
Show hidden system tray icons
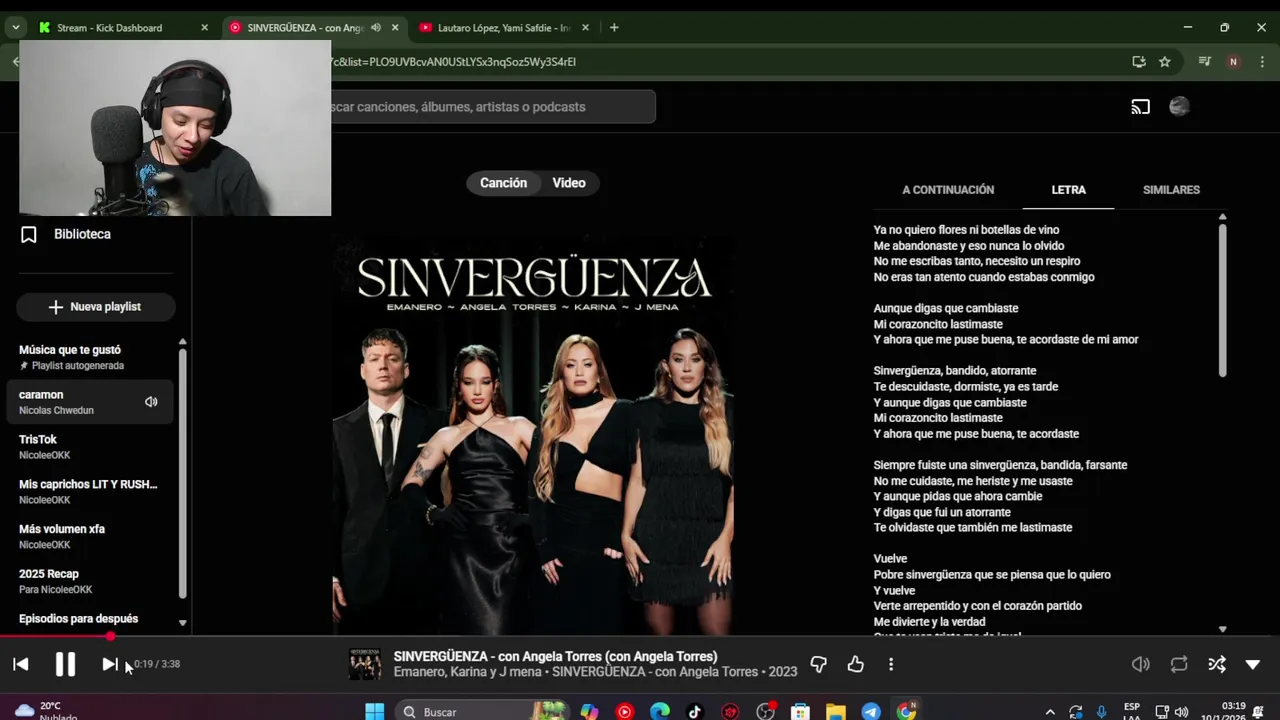(x=1050, y=712)
